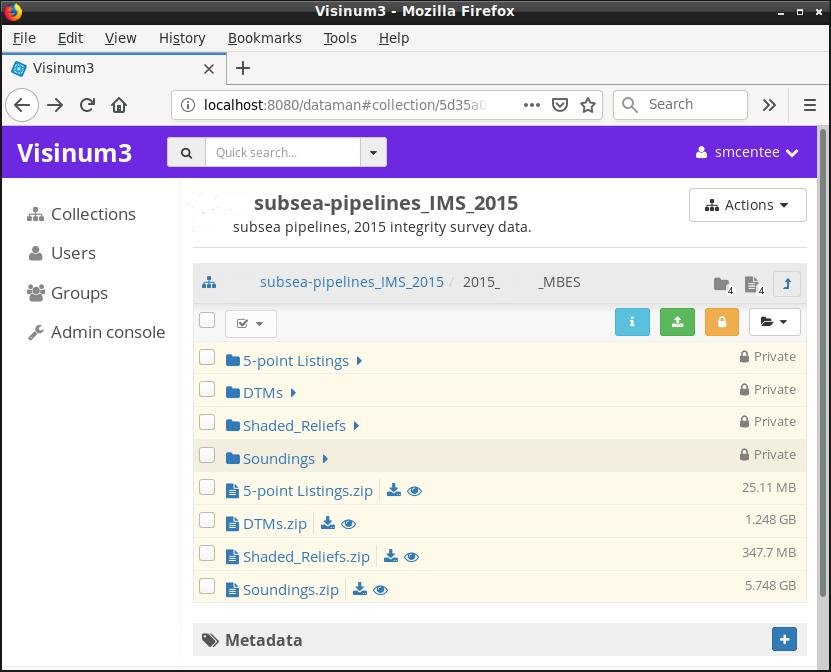Click the folder count icon in breadcrumb bar

[723, 285]
